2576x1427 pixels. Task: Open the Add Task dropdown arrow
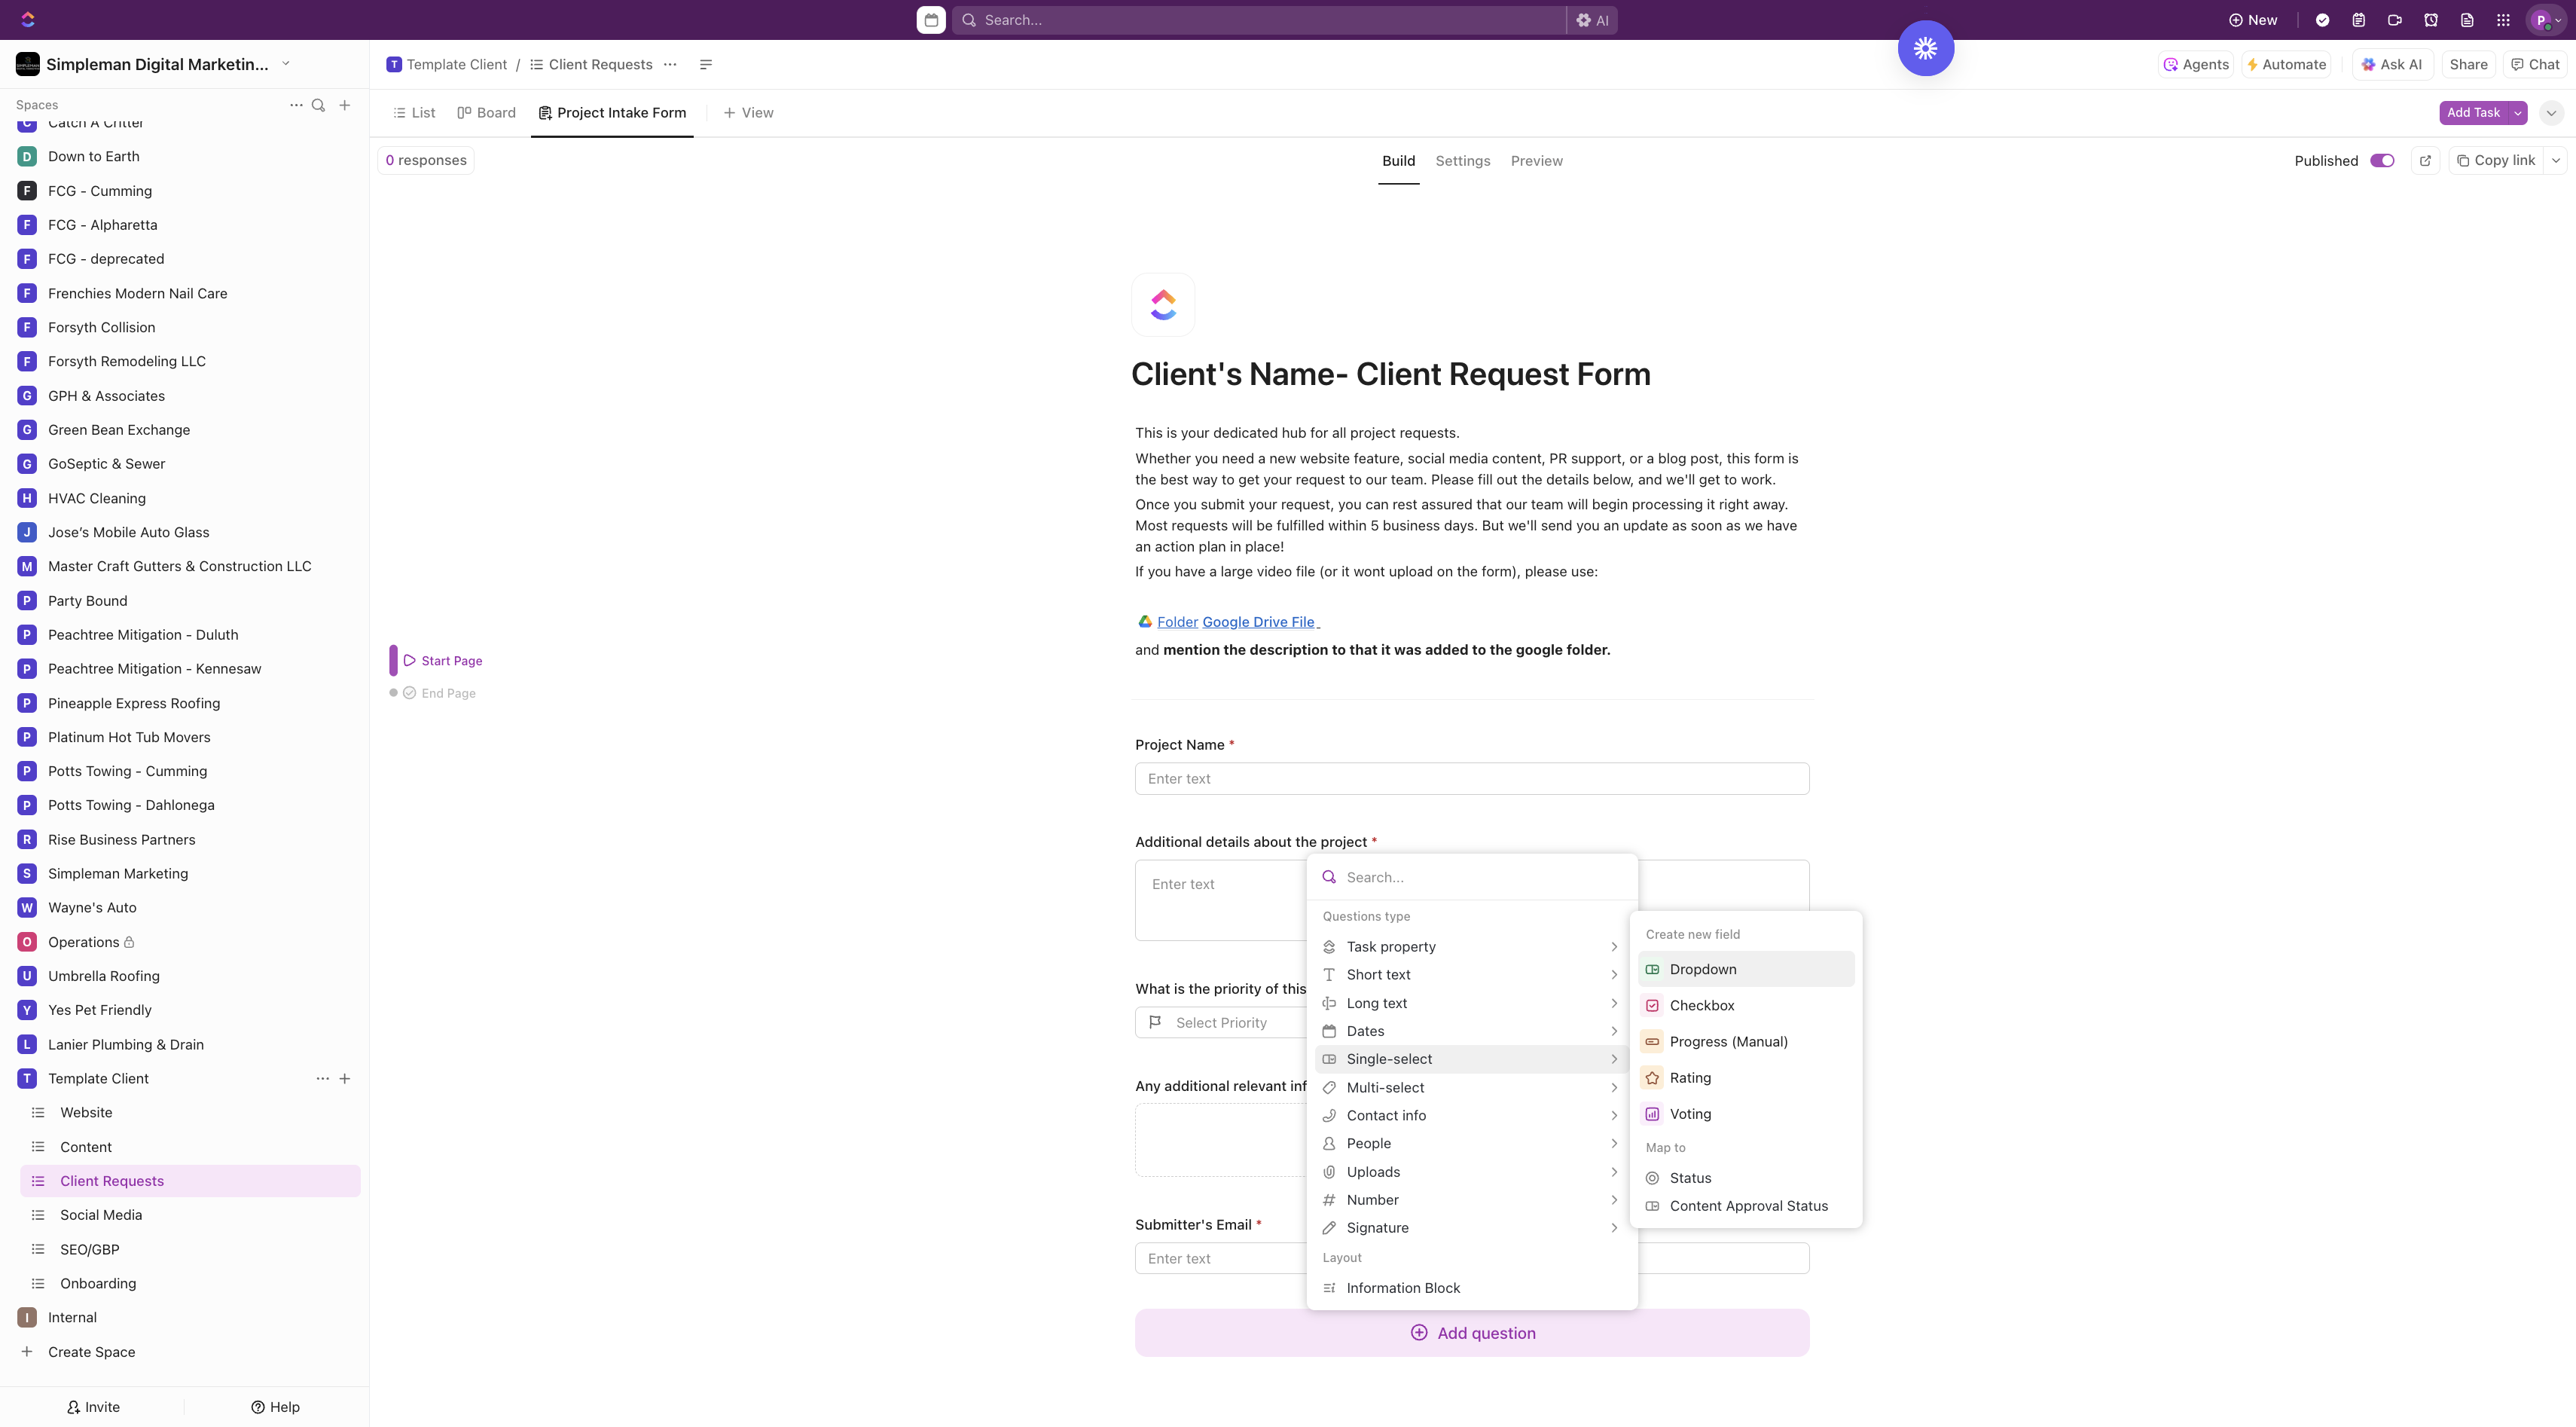[2517, 113]
